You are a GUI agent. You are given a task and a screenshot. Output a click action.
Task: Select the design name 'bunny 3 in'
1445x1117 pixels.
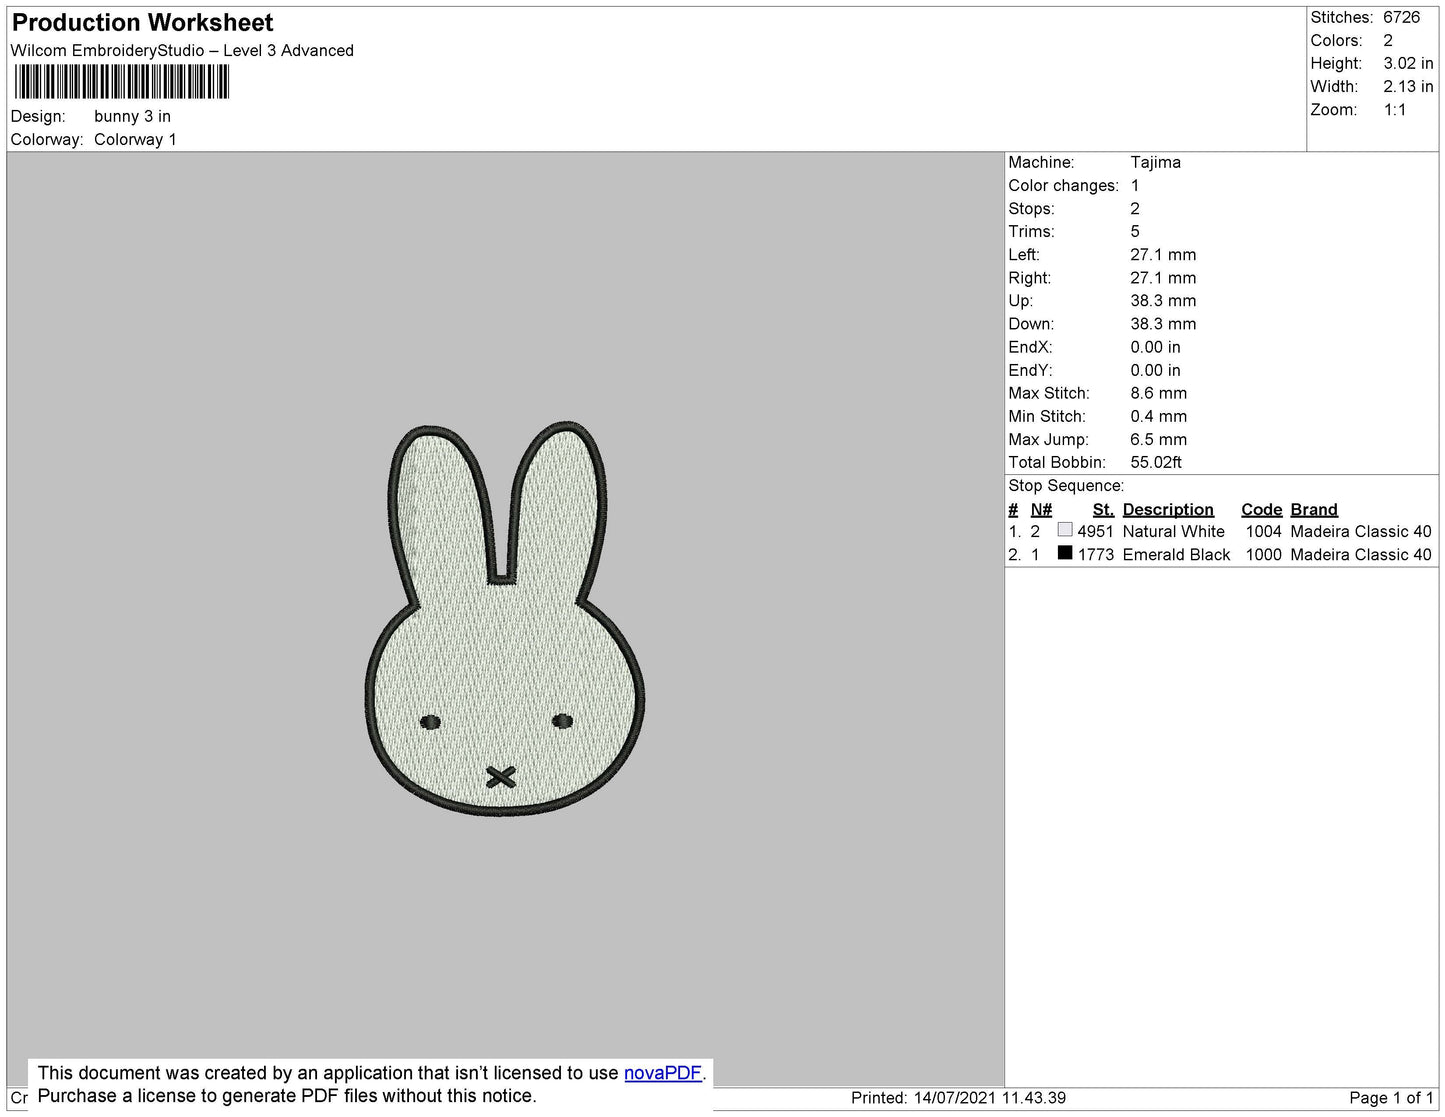point(132,117)
